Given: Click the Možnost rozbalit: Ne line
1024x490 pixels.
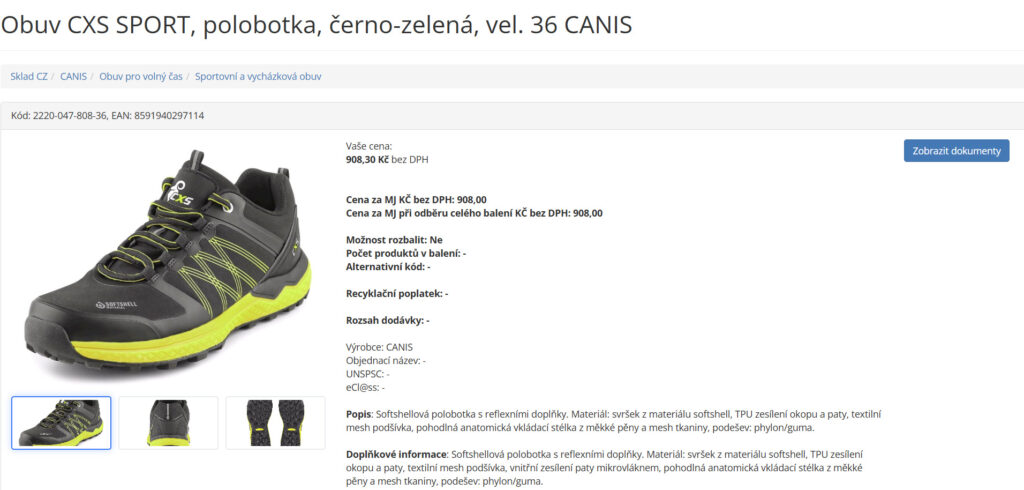Looking at the screenshot, I should (x=394, y=240).
